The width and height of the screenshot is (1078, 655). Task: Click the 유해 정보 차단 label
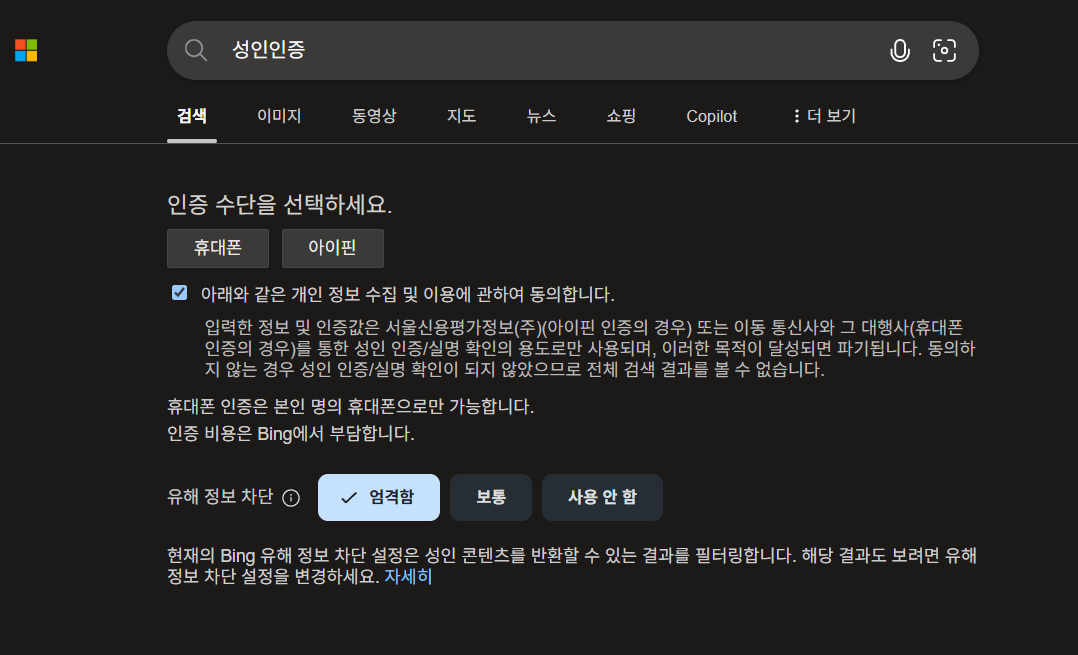point(220,497)
